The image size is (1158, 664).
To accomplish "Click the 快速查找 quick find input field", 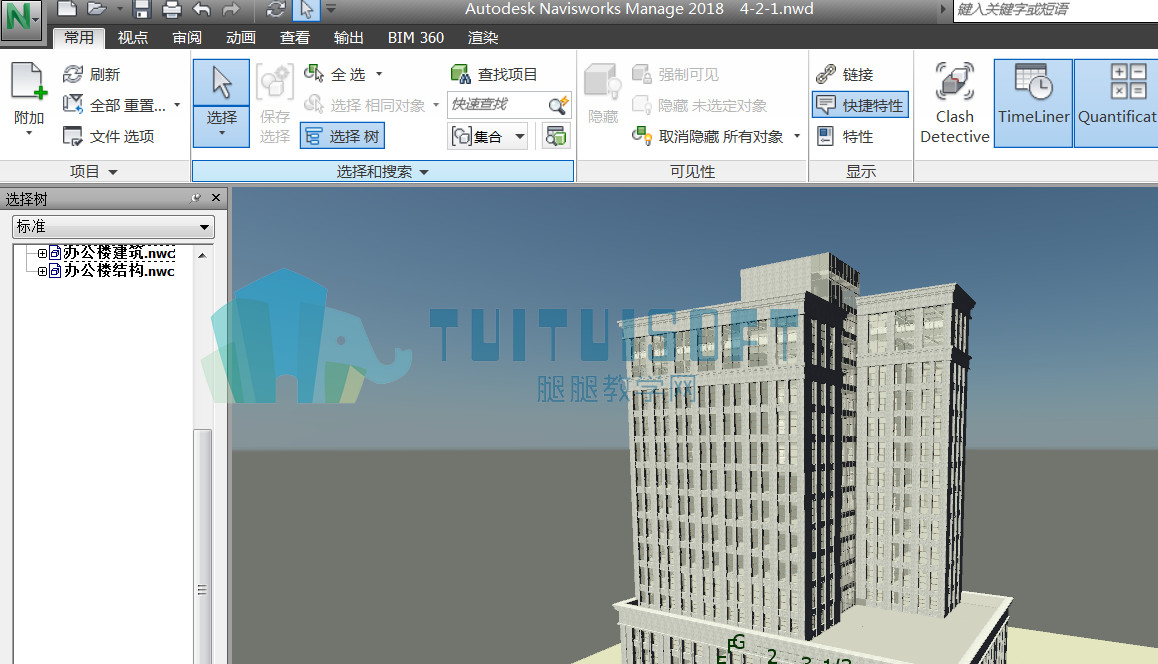I will (x=499, y=105).
